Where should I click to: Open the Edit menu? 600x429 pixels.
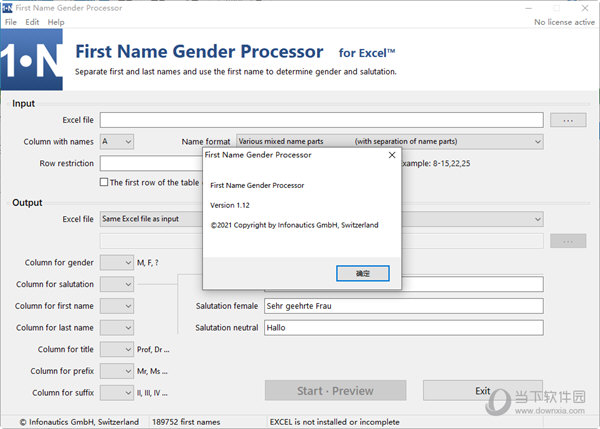[32, 22]
